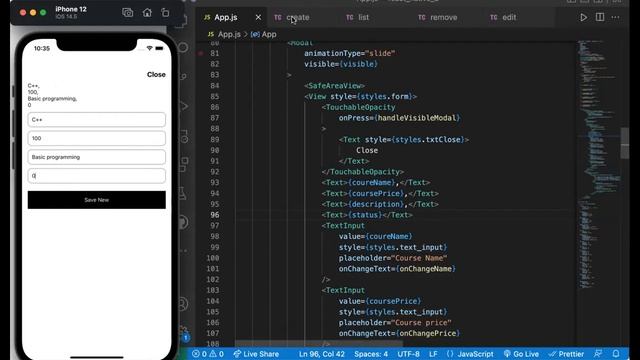Open feedback icon in status bar
Screen dimensions: 640x360
(598, 354)
